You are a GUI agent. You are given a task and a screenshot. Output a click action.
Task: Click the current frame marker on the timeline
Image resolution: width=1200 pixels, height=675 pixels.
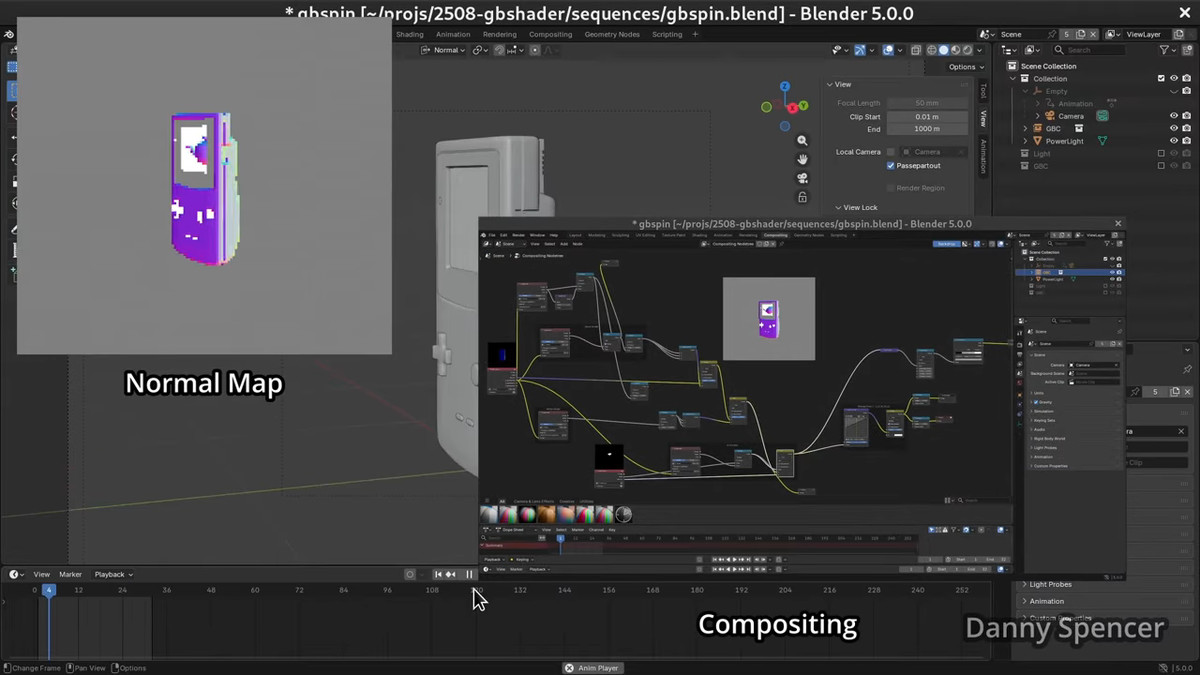(48, 590)
